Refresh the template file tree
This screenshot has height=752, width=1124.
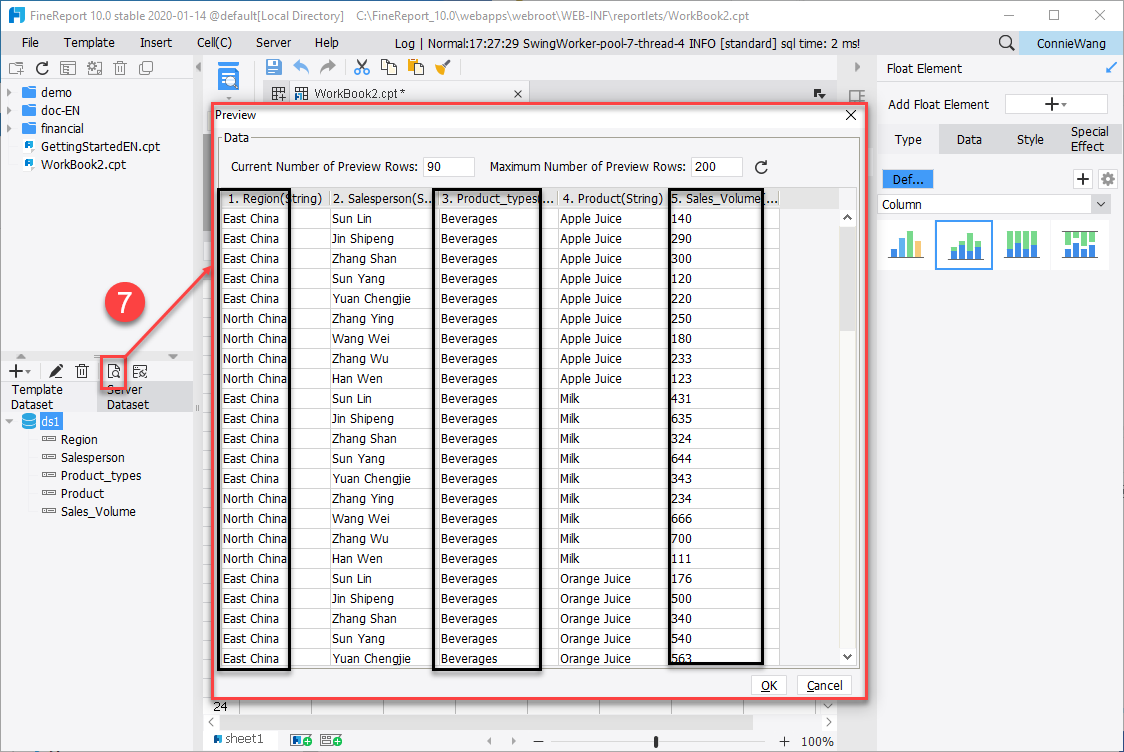(42, 68)
